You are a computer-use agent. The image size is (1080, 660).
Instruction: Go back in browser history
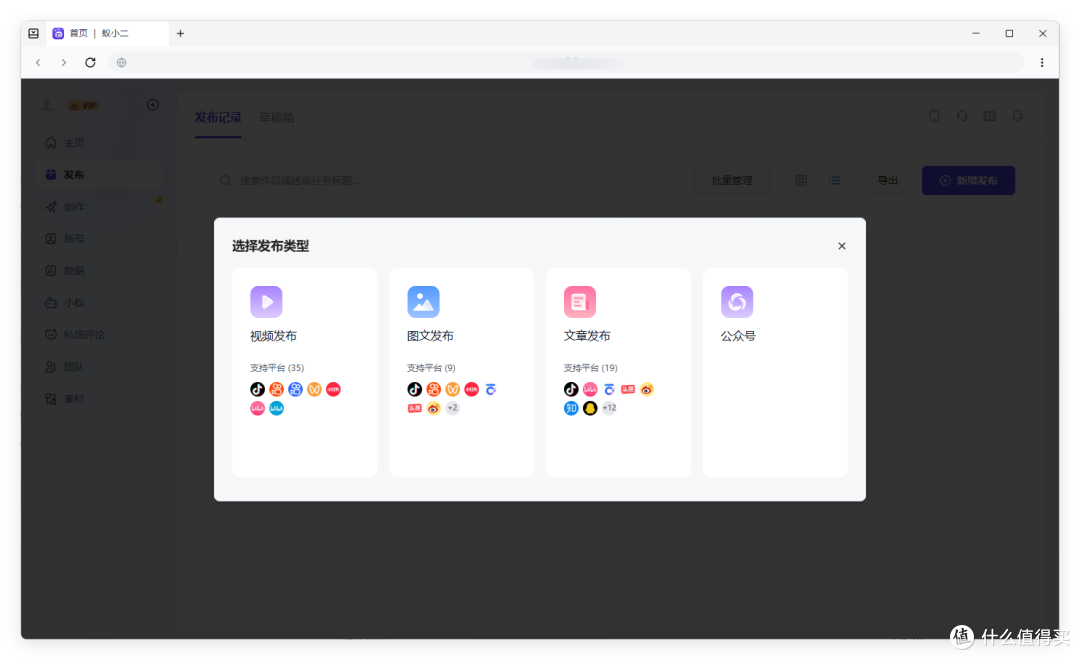[39, 63]
